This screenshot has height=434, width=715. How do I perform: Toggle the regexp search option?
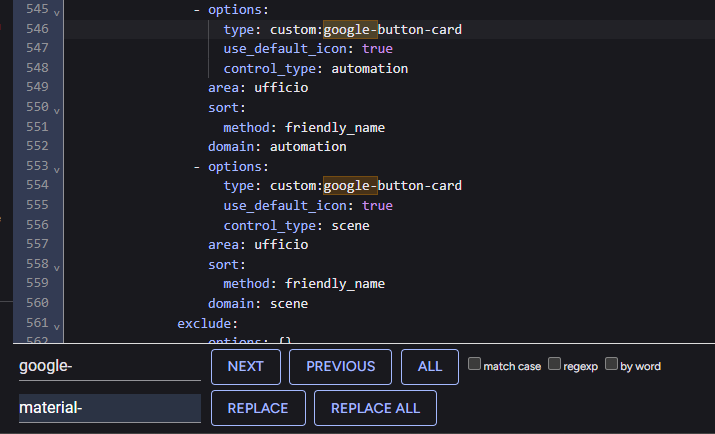click(555, 365)
